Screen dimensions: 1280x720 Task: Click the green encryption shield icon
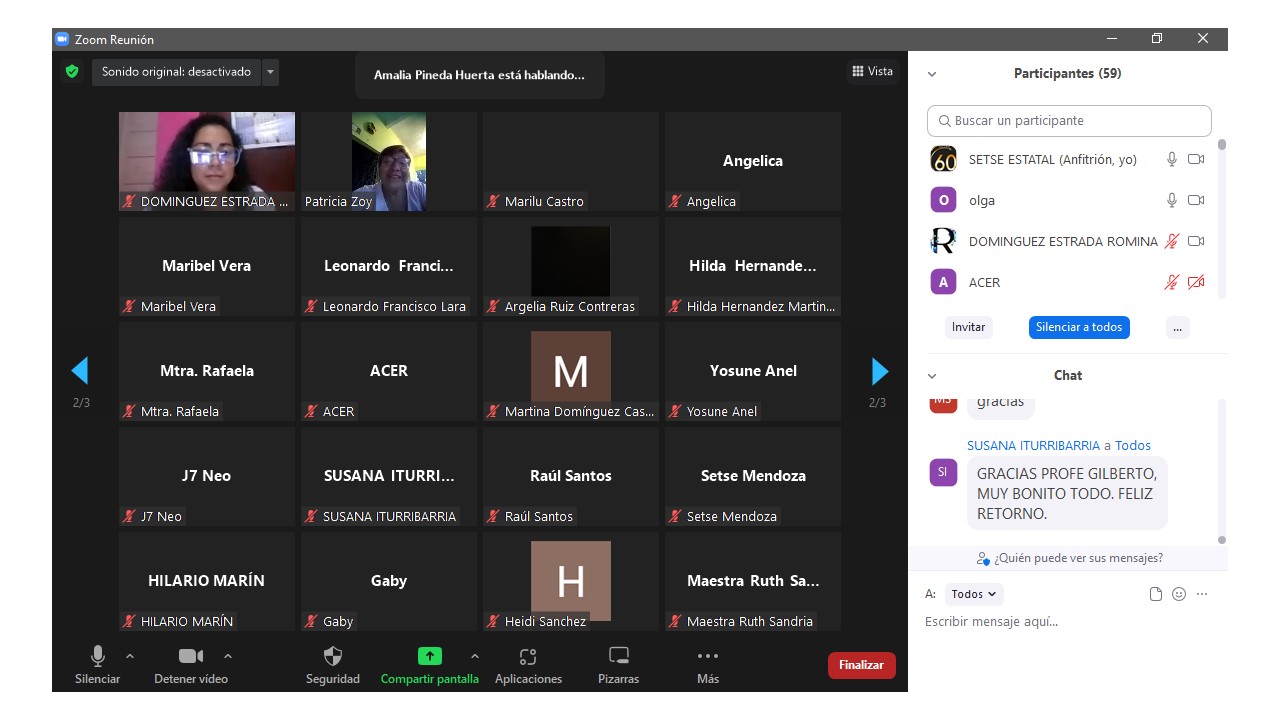(x=72, y=72)
